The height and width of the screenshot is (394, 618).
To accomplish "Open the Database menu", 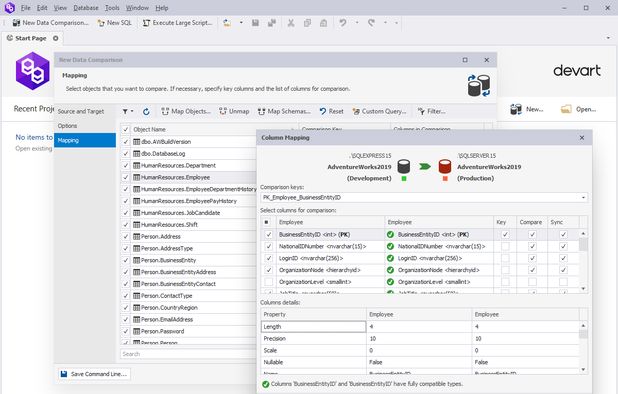I will (86, 8).
